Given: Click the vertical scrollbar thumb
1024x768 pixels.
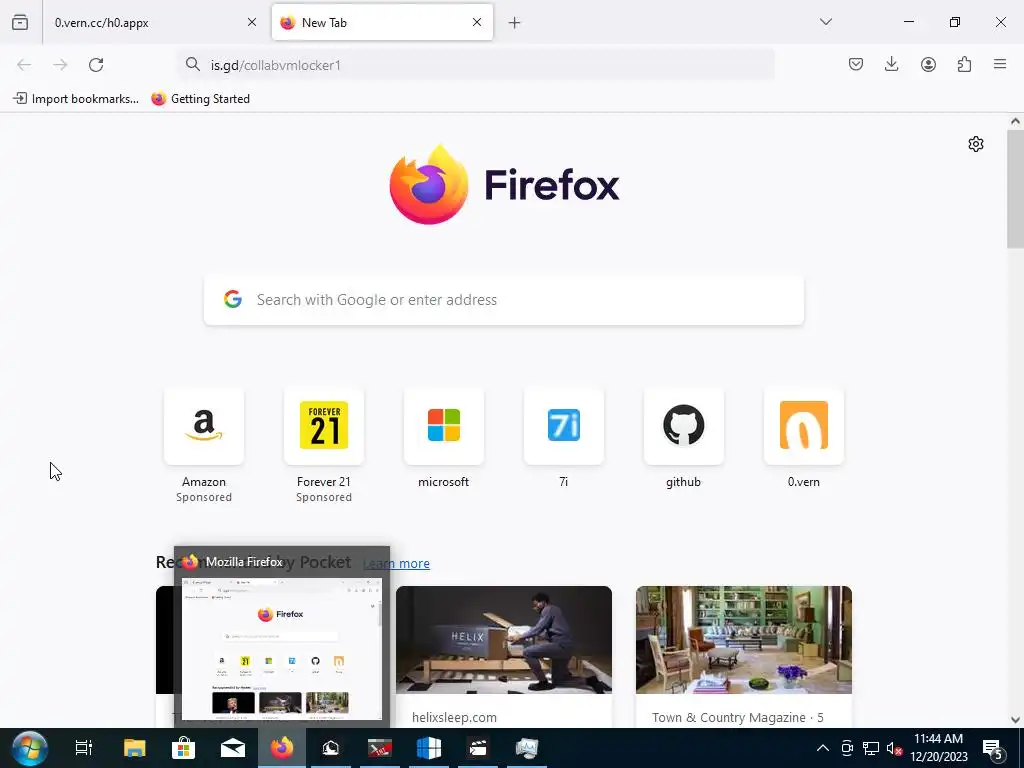Looking at the screenshot, I should 1015,189.
